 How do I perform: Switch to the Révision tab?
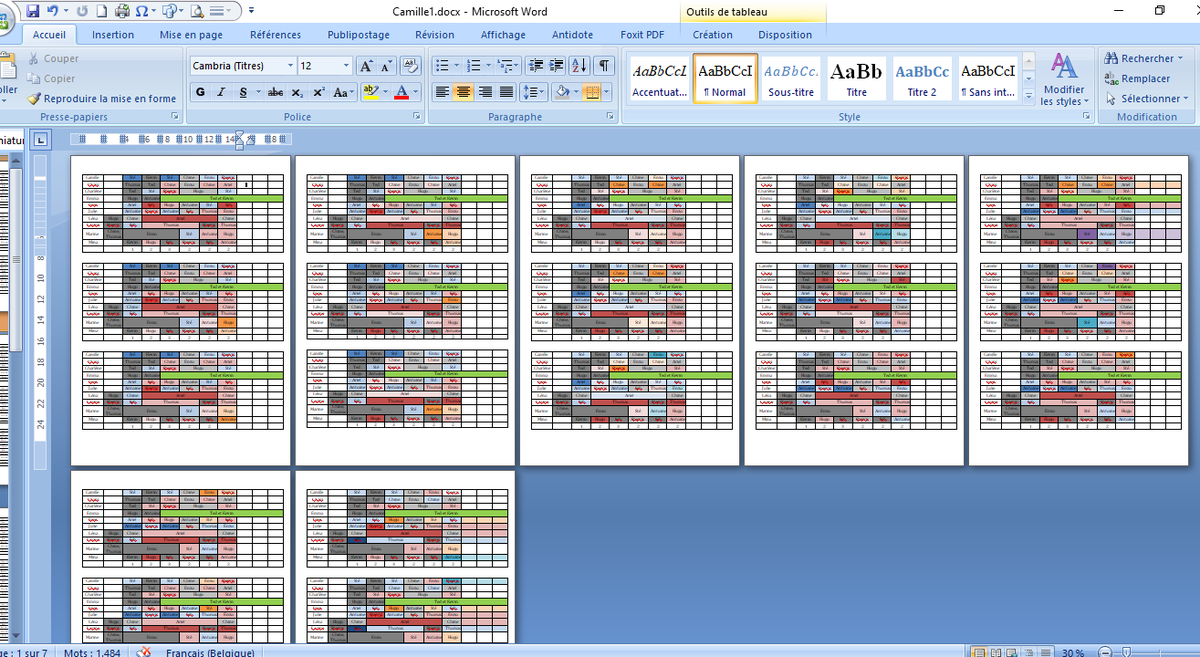435,34
